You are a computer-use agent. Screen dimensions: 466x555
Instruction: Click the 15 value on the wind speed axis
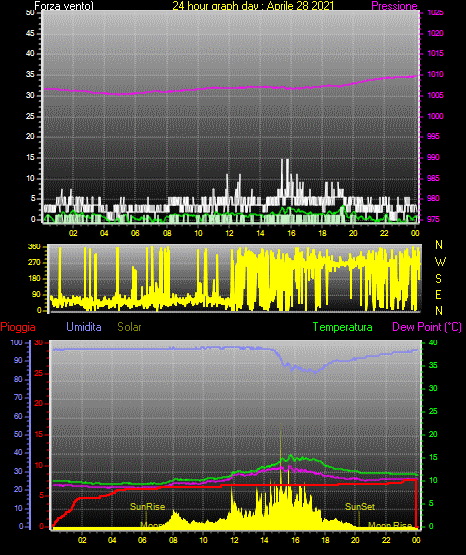[30, 157]
